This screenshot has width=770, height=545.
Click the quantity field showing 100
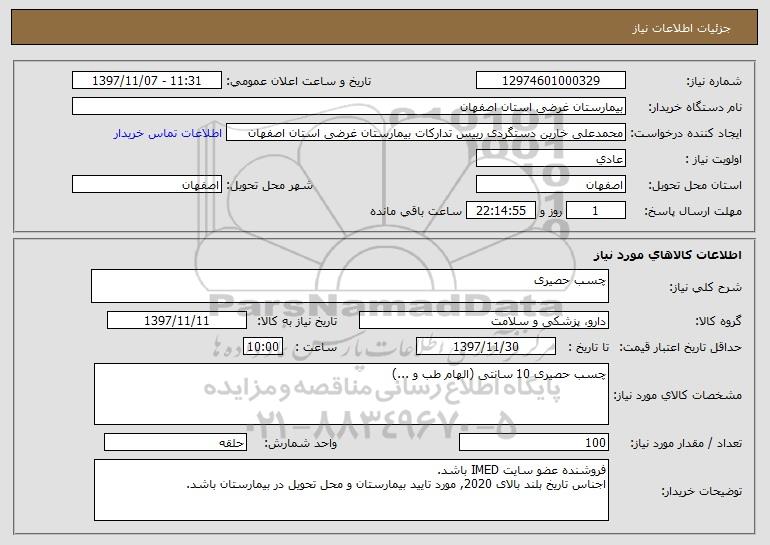coord(534,442)
